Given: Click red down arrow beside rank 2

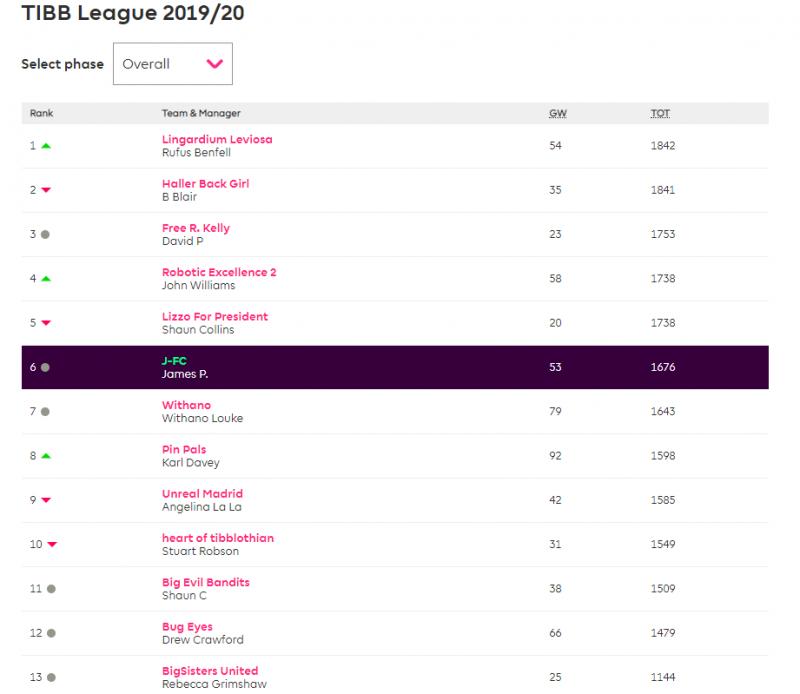Looking at the screenshot, I should [46, 190].
